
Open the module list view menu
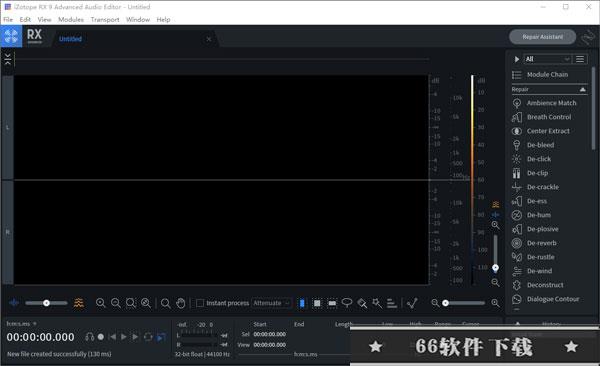click(580, 59)
